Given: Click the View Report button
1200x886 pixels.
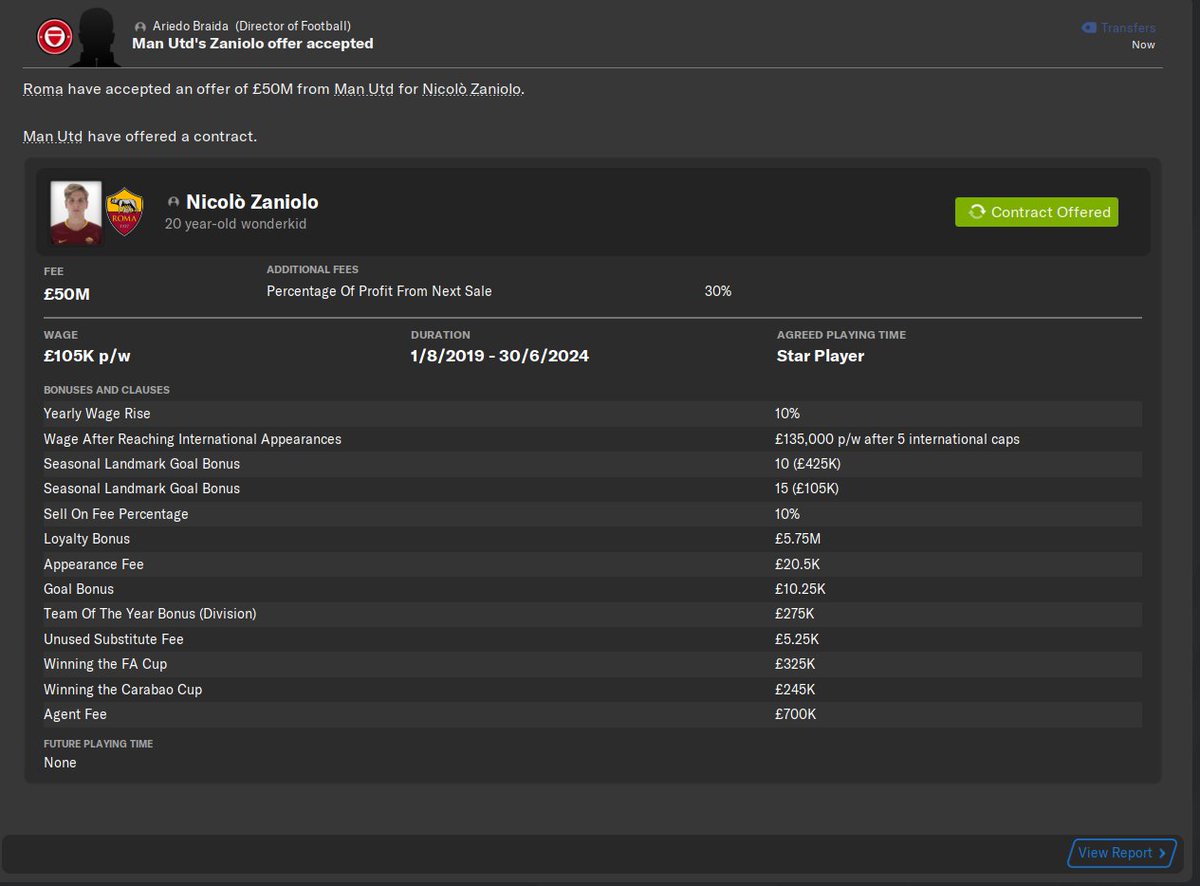Looking at the screenshot, I should [1121, 853].
